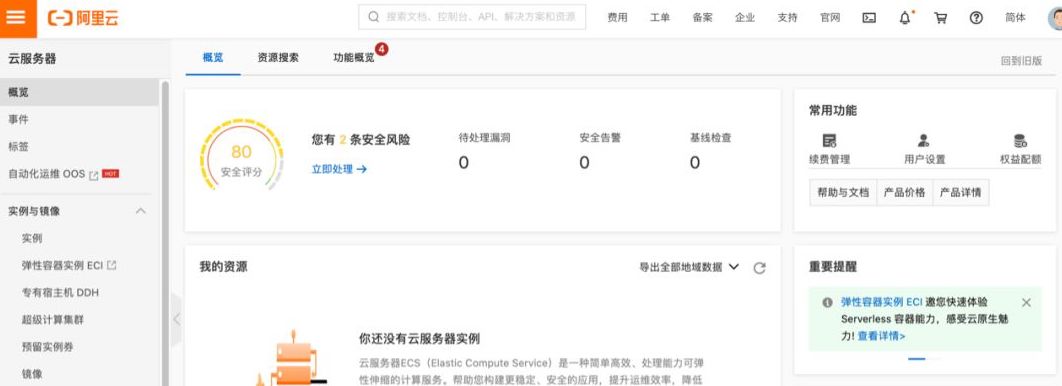Open the Cloud Shell terminal icon
Screen dimensions: 1062x386
click(x=869, y=18)
